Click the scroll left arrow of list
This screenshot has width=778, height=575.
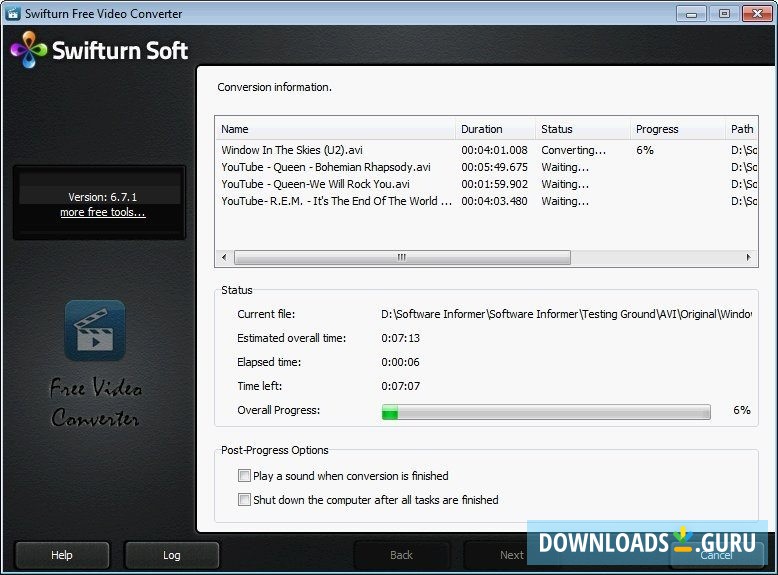point(224,257)
